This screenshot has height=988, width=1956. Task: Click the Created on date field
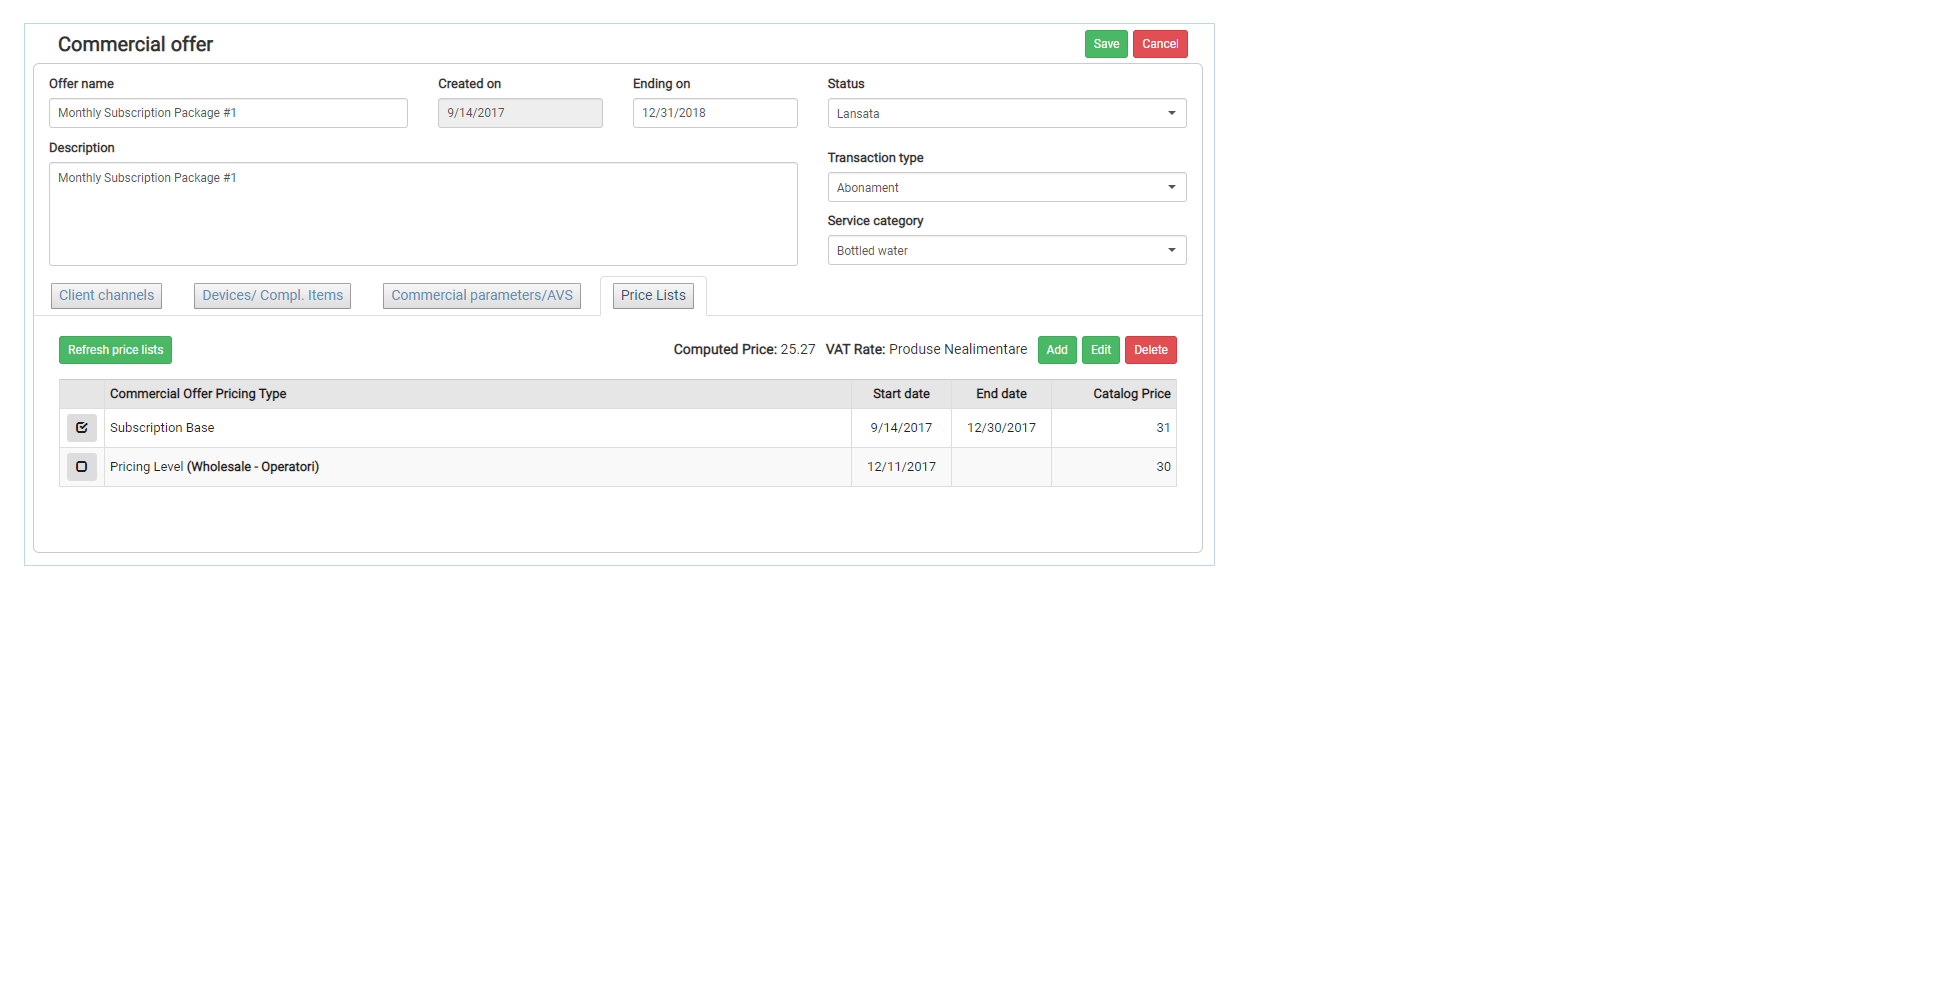pos(520,113)
